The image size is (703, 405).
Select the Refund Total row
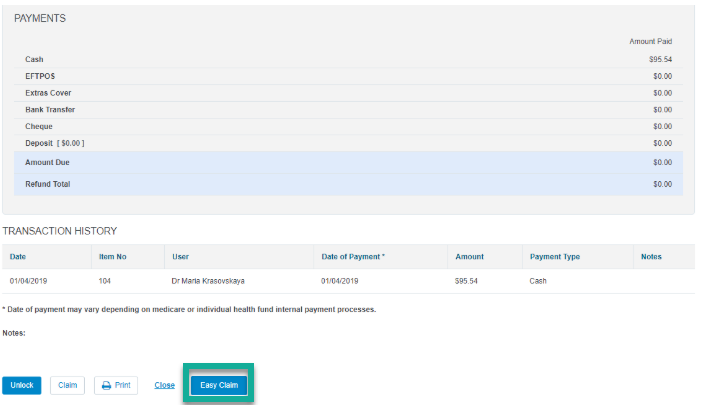tap(348, 184)
